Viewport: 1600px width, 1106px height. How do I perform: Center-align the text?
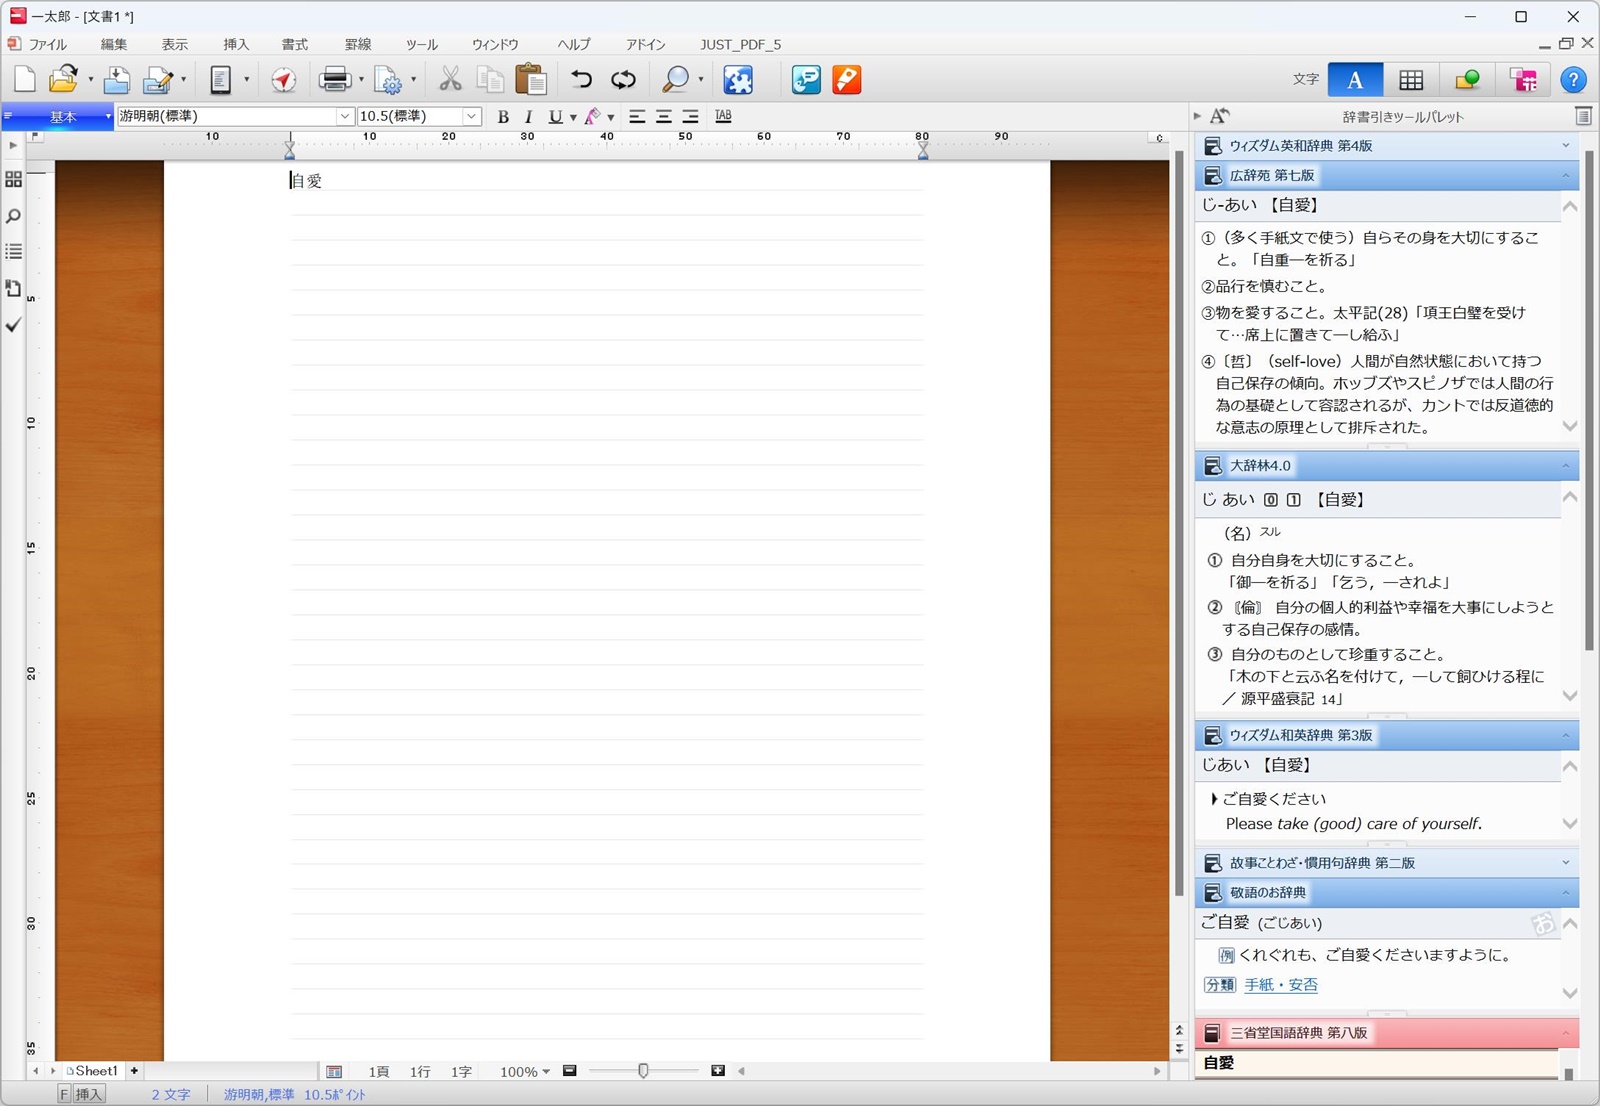(663, 116)
